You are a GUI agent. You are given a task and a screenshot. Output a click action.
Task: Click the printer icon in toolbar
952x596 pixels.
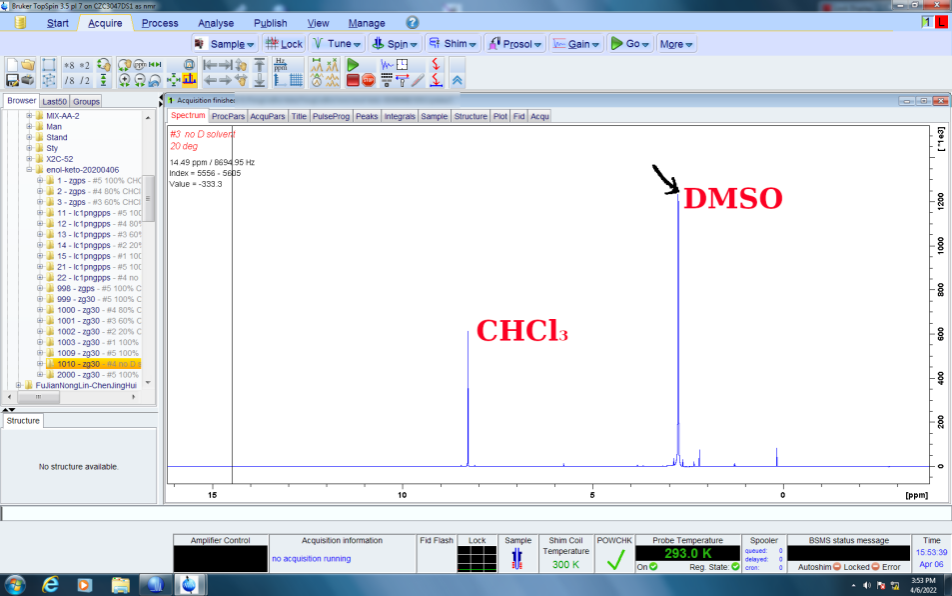coord(28,81)
